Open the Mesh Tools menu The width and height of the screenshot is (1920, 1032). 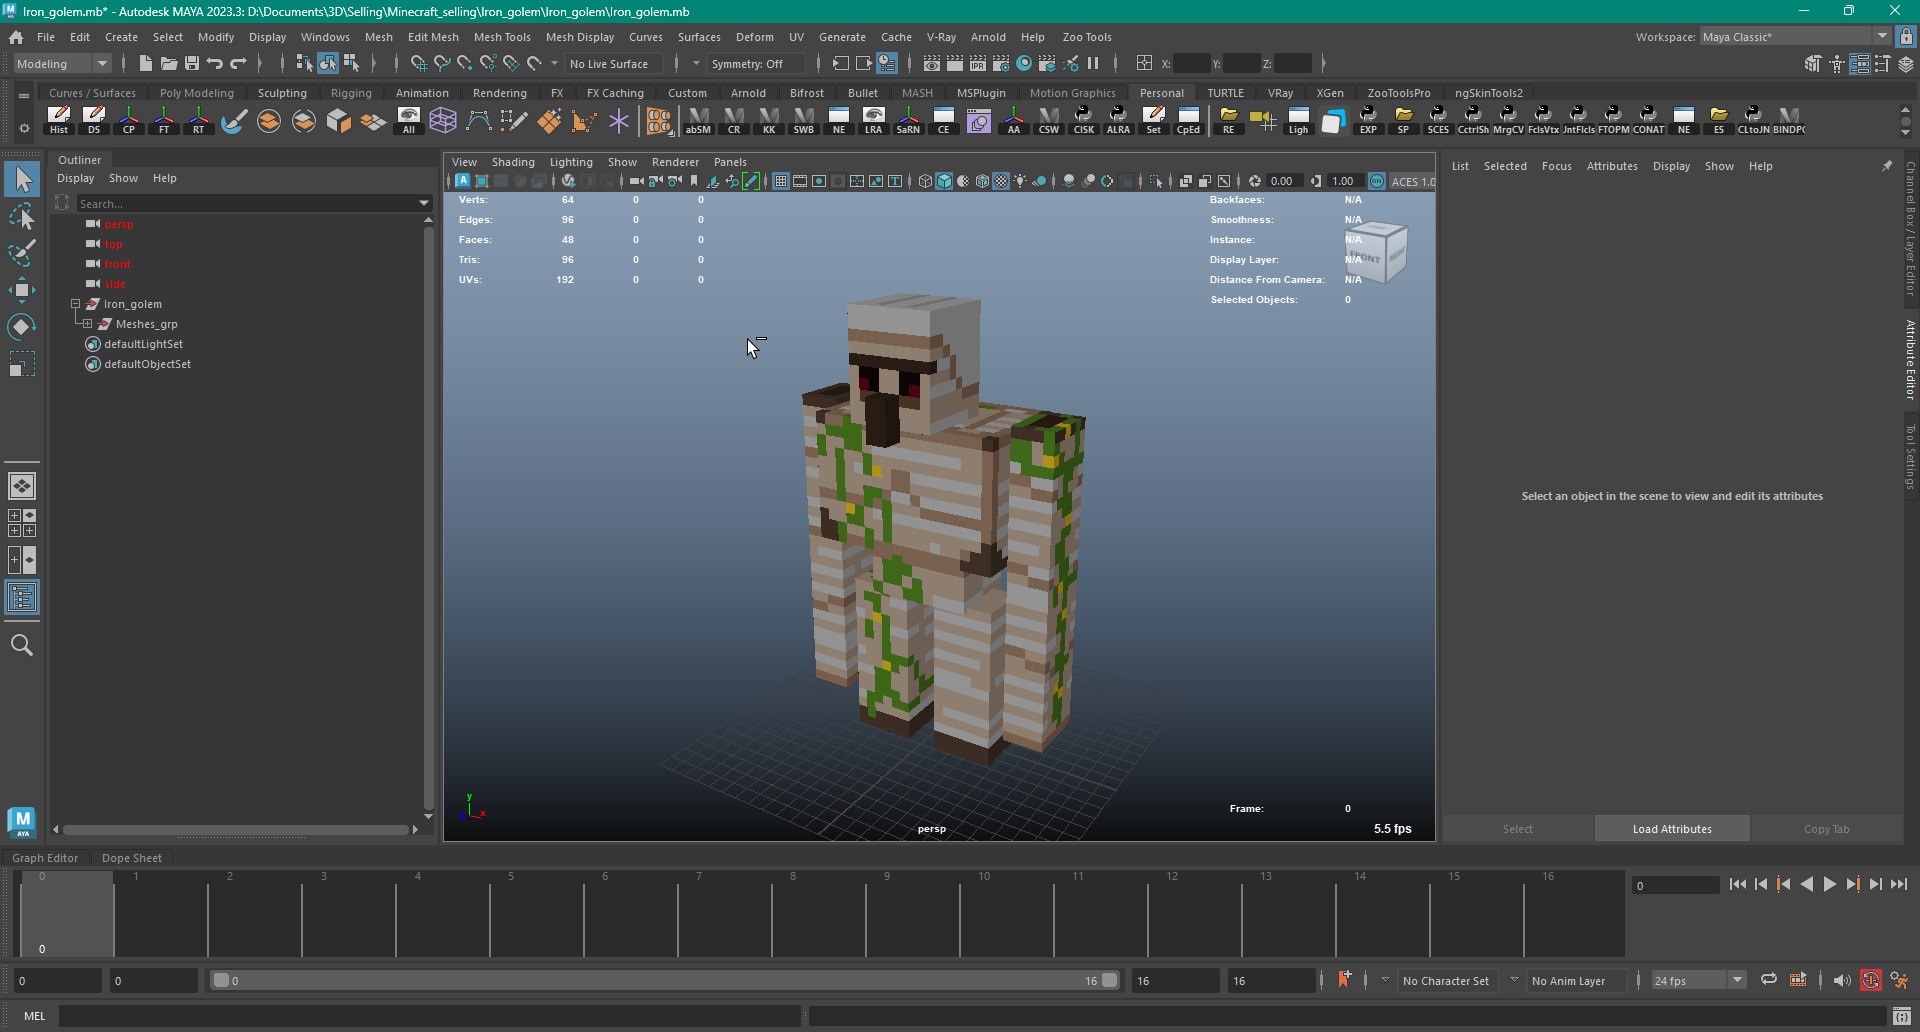click(x=502, y=37)
